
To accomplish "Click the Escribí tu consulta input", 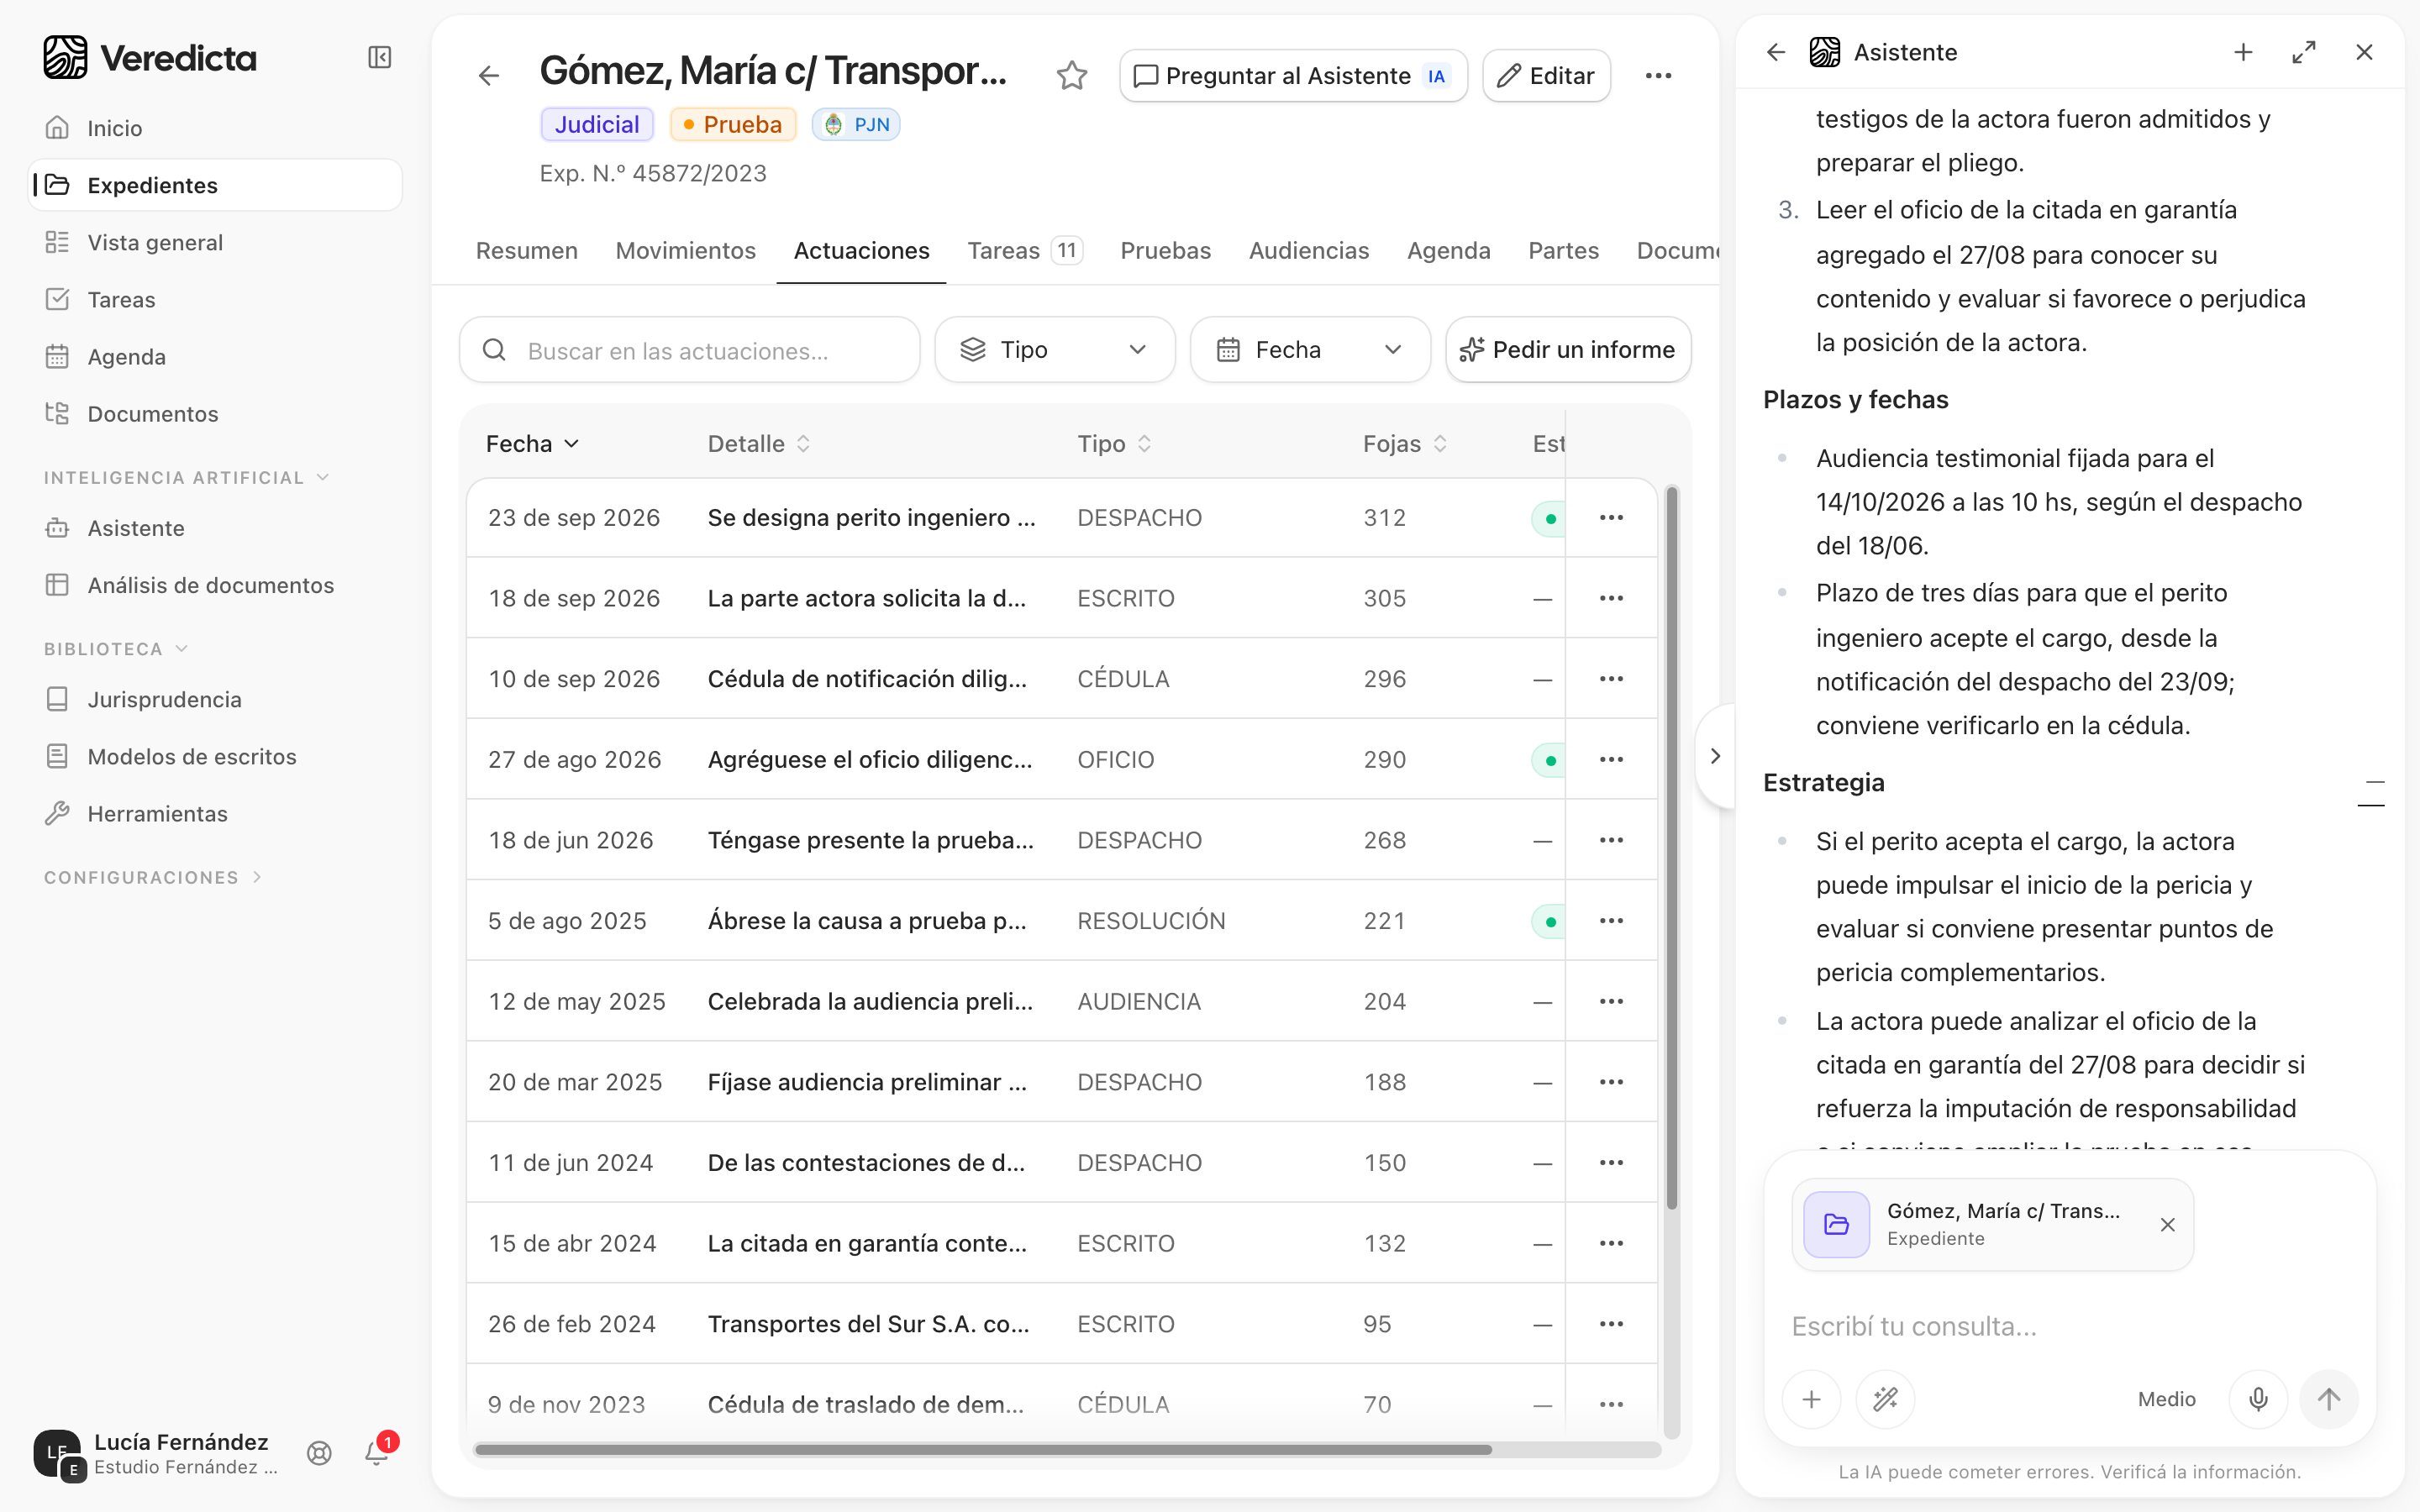I will [x=2069, y=1326].
